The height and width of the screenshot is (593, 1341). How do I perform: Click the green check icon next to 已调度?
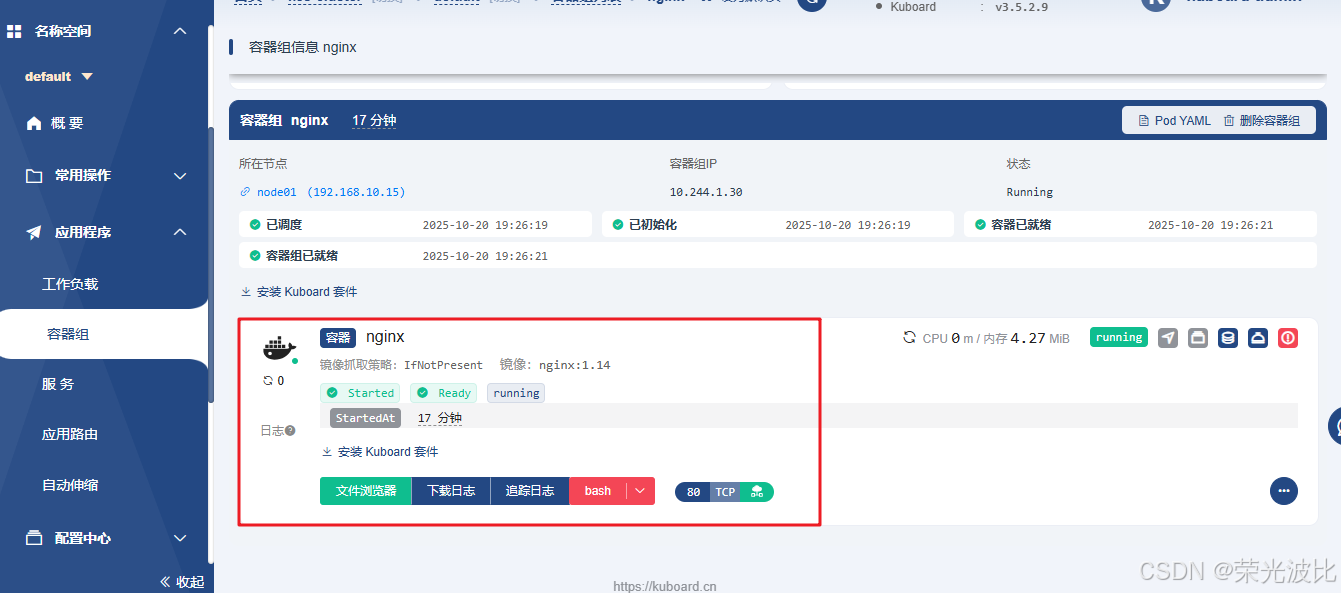pos(255,225)
